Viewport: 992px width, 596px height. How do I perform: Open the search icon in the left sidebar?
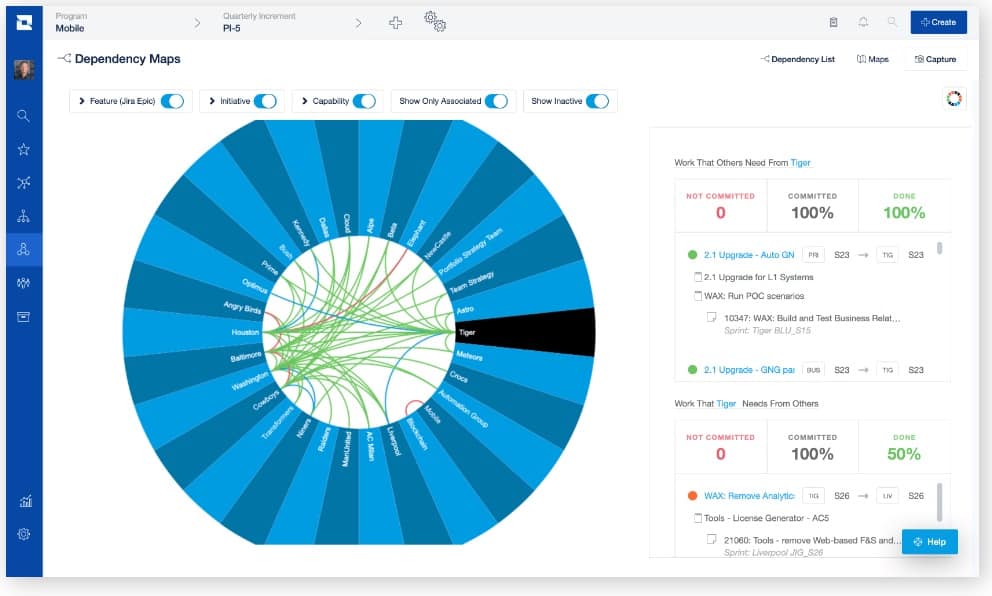pyautogui.click(x=23, y=115)
